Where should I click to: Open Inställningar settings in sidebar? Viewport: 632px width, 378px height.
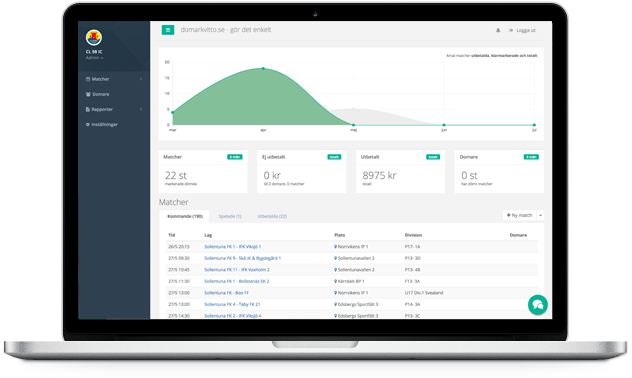[102, 125]
